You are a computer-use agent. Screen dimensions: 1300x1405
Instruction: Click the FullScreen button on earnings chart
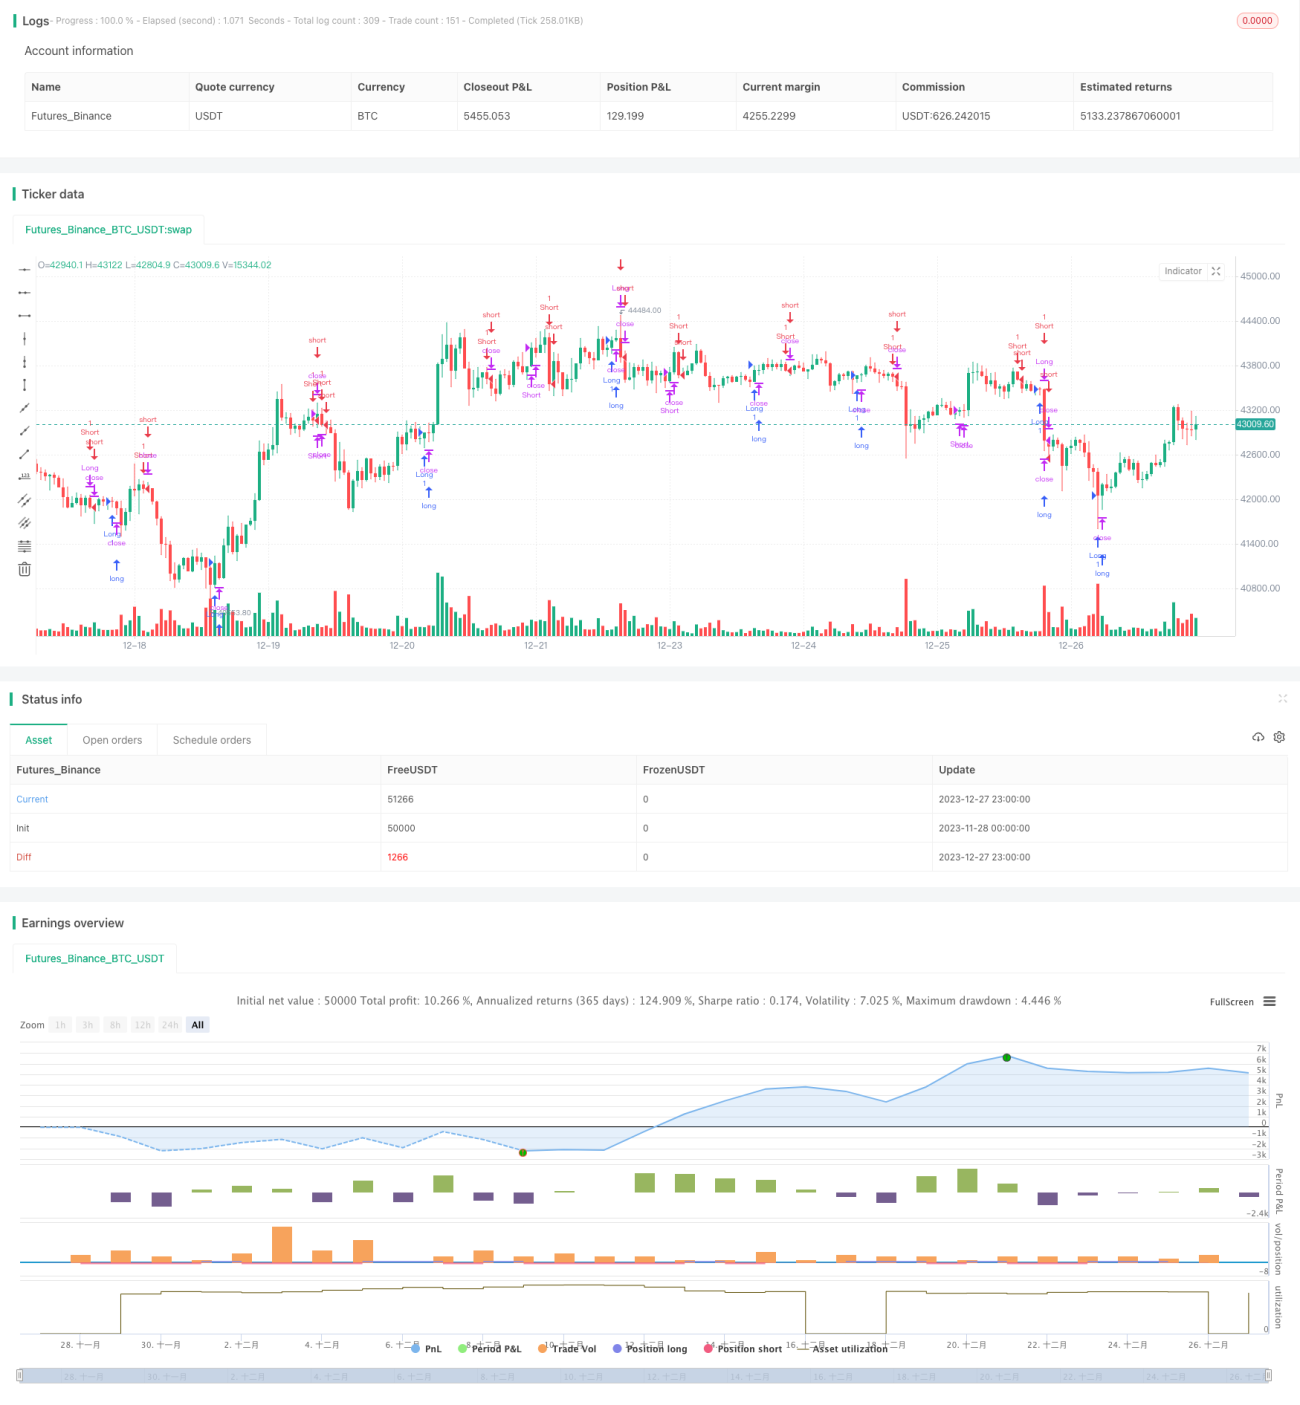coord(1231,1002)
